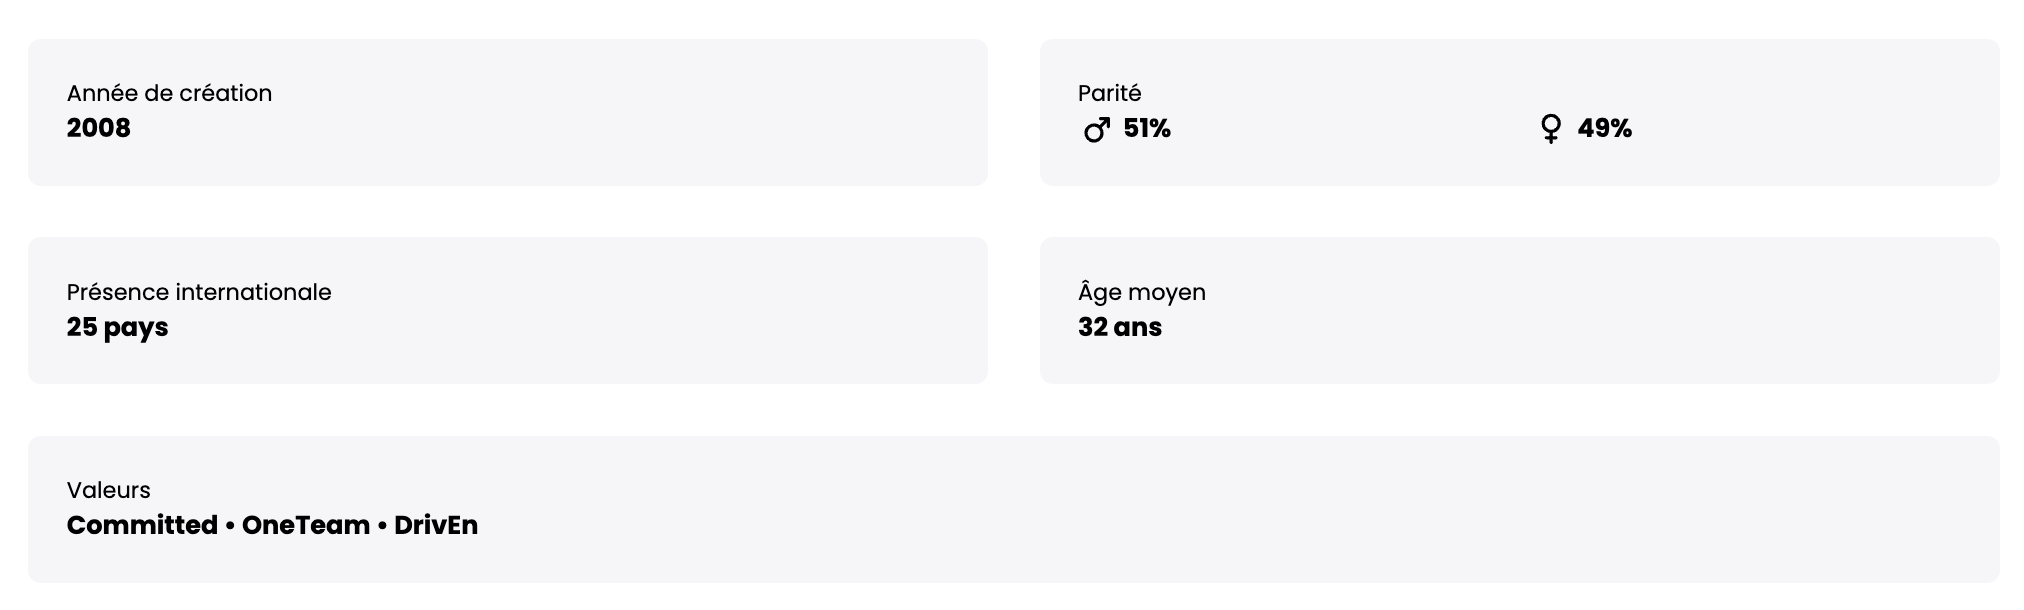The image size is (2024, 610).
Task: Select the 2008 creation year value
Action: pos(98,128)
